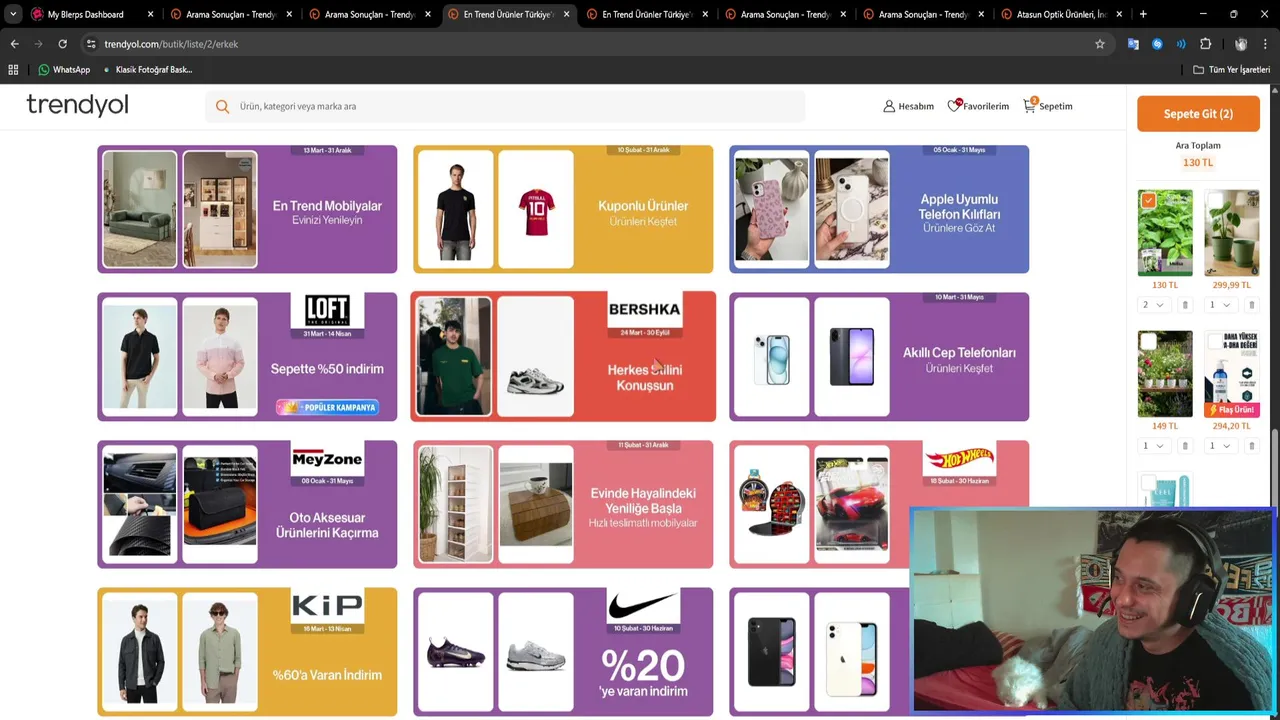Open quantity dropdown for 299,99 TL item
Viewport: 1280px width, 720px height.
pos(1220,305)
